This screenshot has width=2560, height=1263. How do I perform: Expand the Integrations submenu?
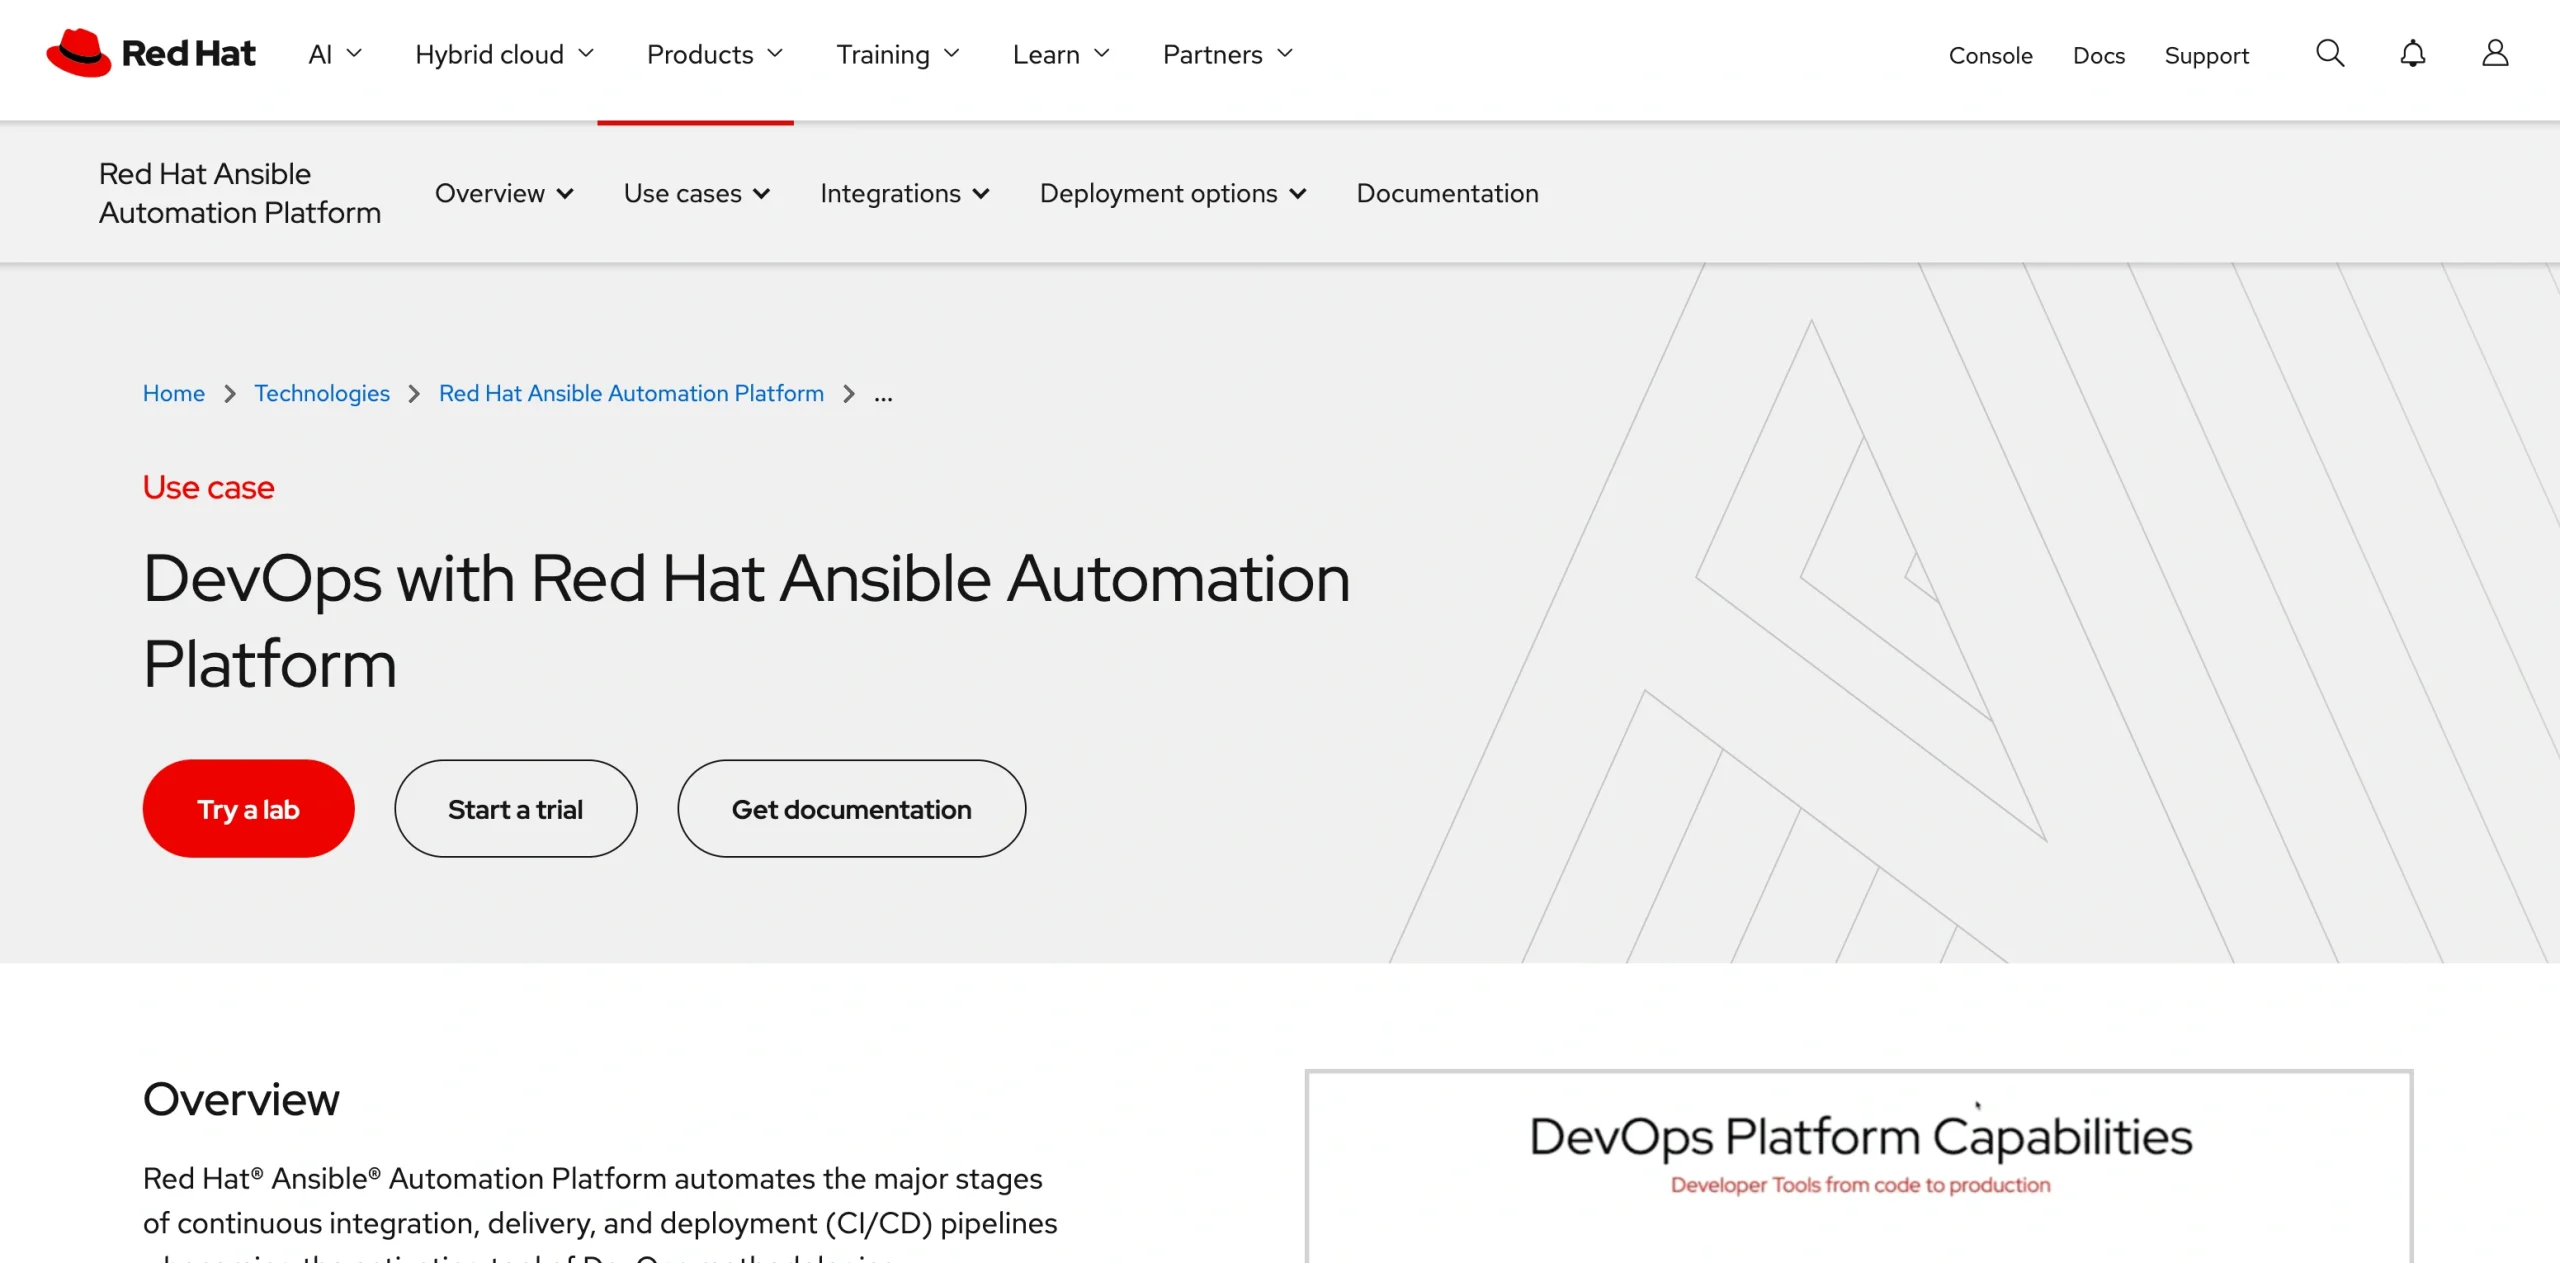pos(905,193)
